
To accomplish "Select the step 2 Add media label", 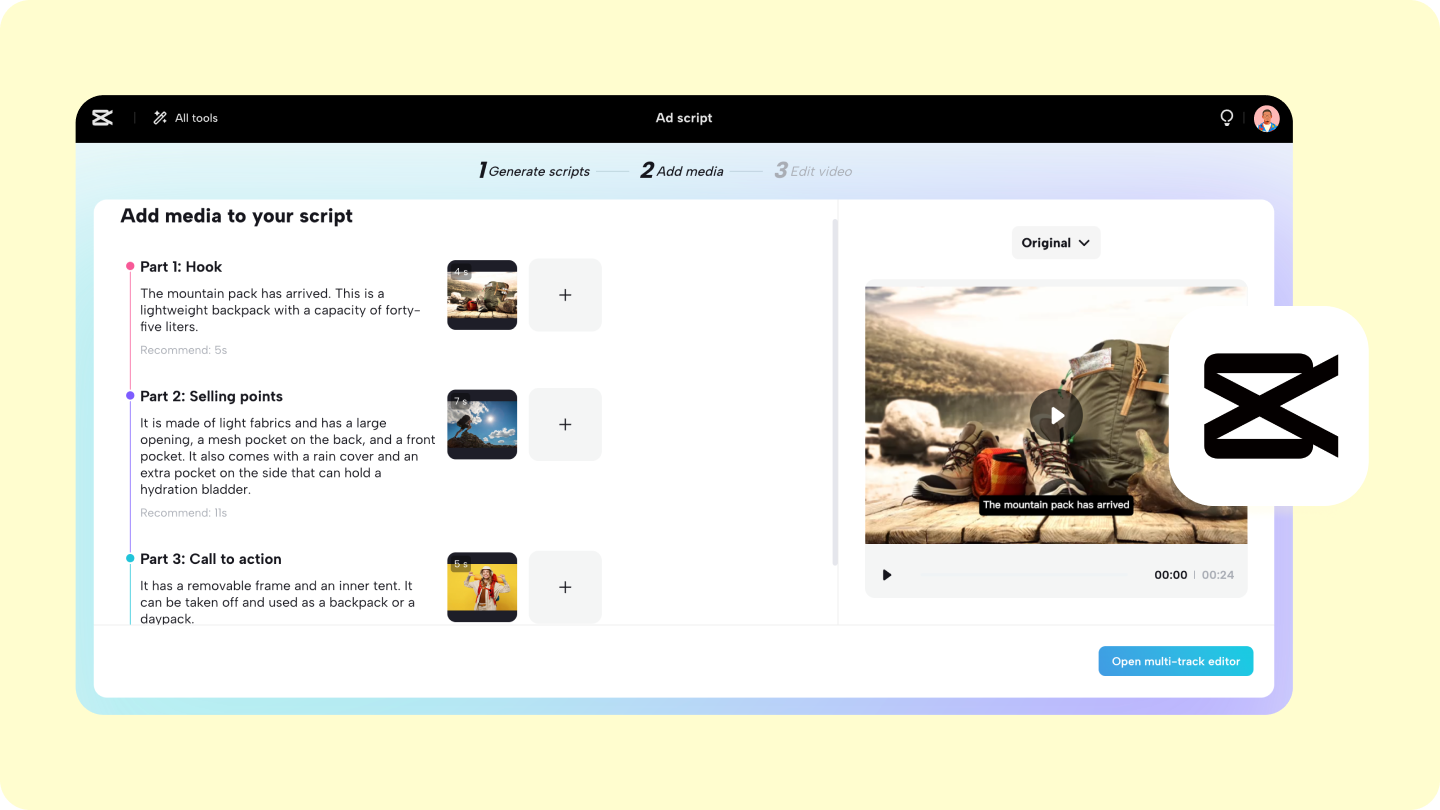I will [x=681, y=170].
